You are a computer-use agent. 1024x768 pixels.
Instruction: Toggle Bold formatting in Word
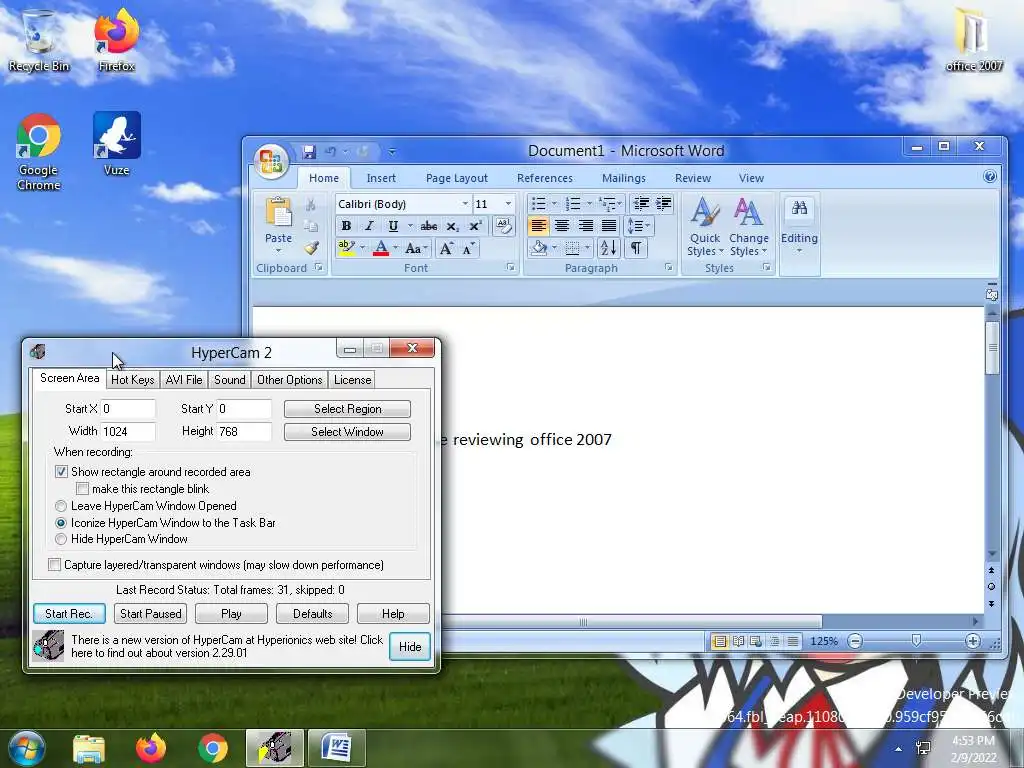[346, 226]
